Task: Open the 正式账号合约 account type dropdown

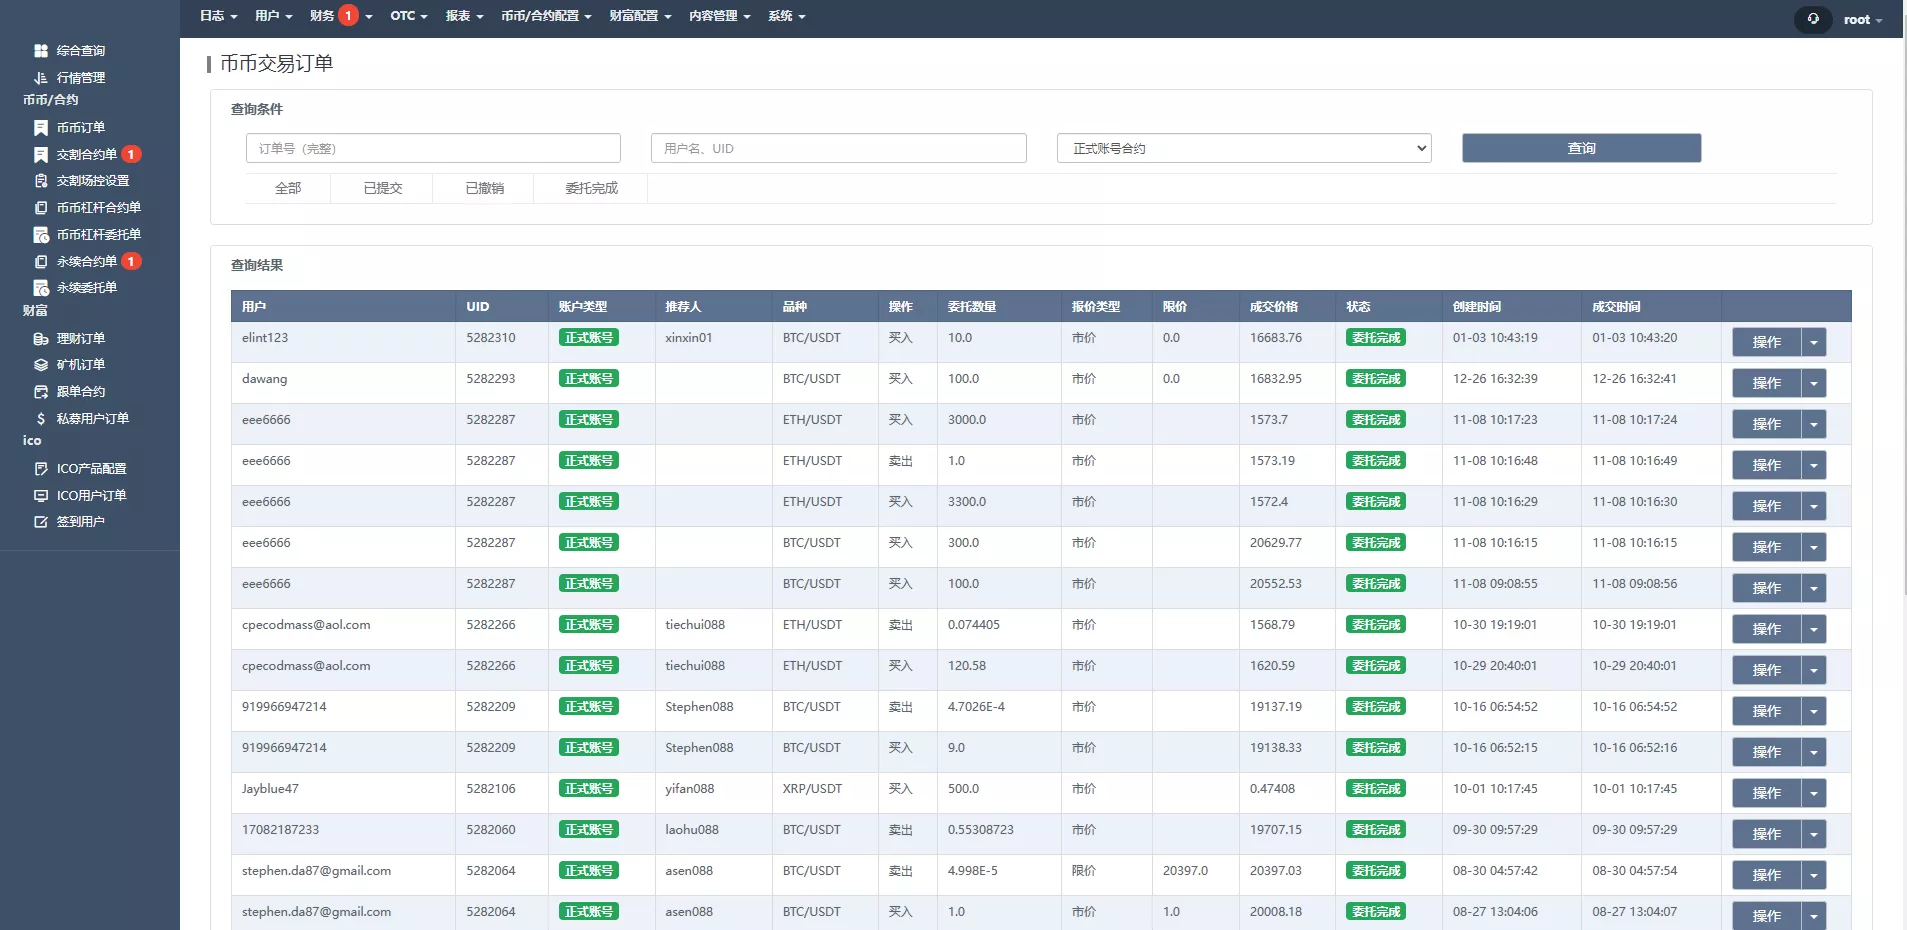Action: tap(1243, 148)
